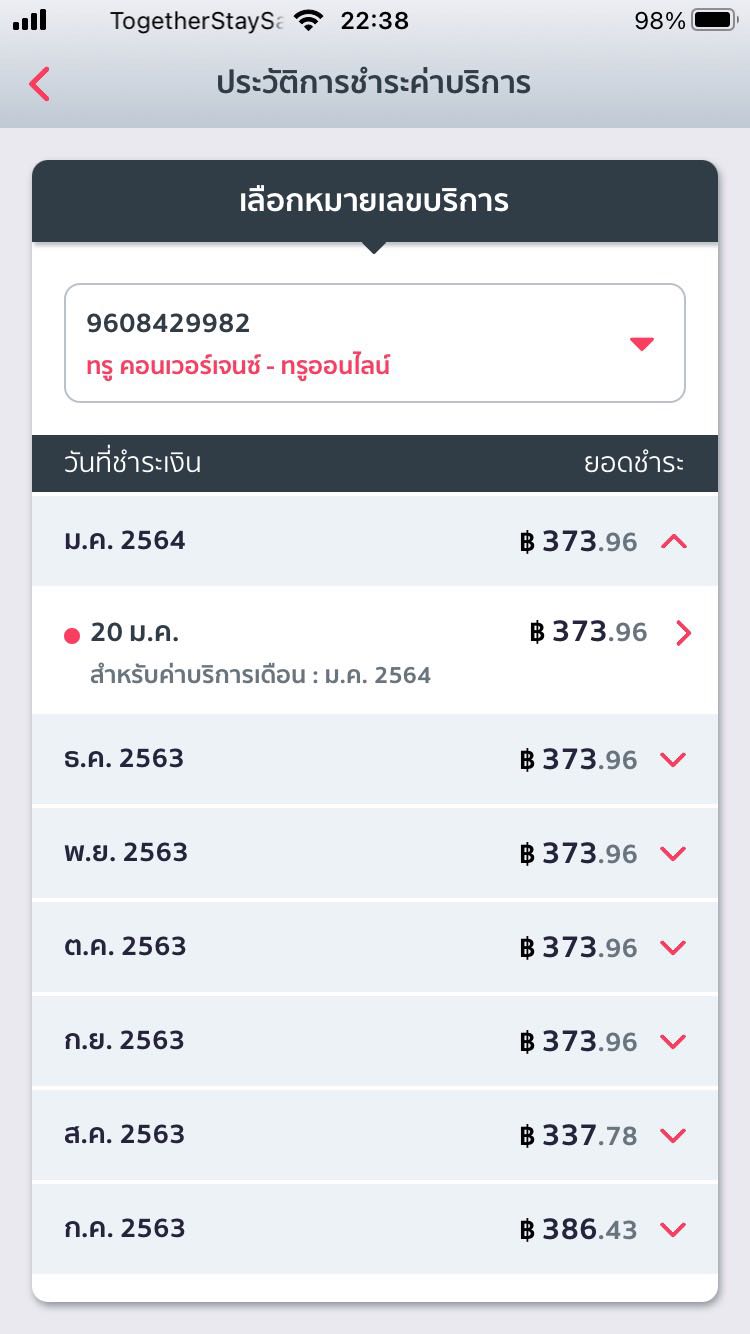This screenshot has width=750, height=1334.
Task: Tap the battery icon in status bar
Action: coord(713,21)
